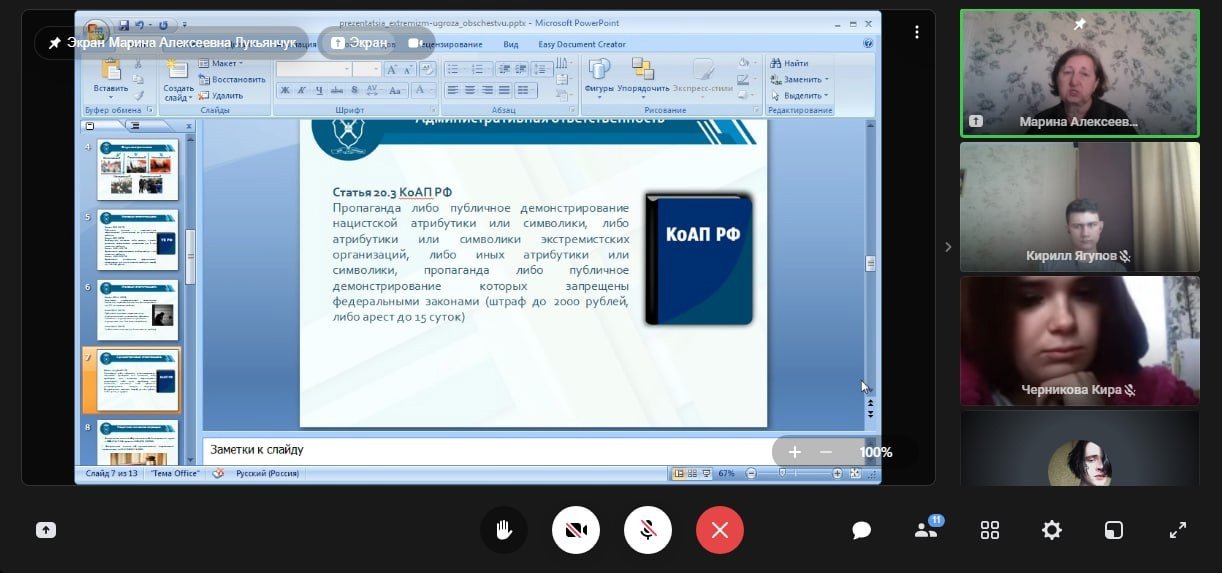
Task: Open the Easy Document Creator tab
Action: [x=582, y=45]
